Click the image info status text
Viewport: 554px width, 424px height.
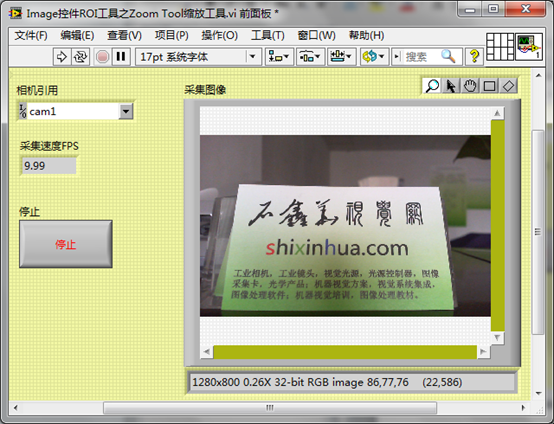(x=327, y=382)
